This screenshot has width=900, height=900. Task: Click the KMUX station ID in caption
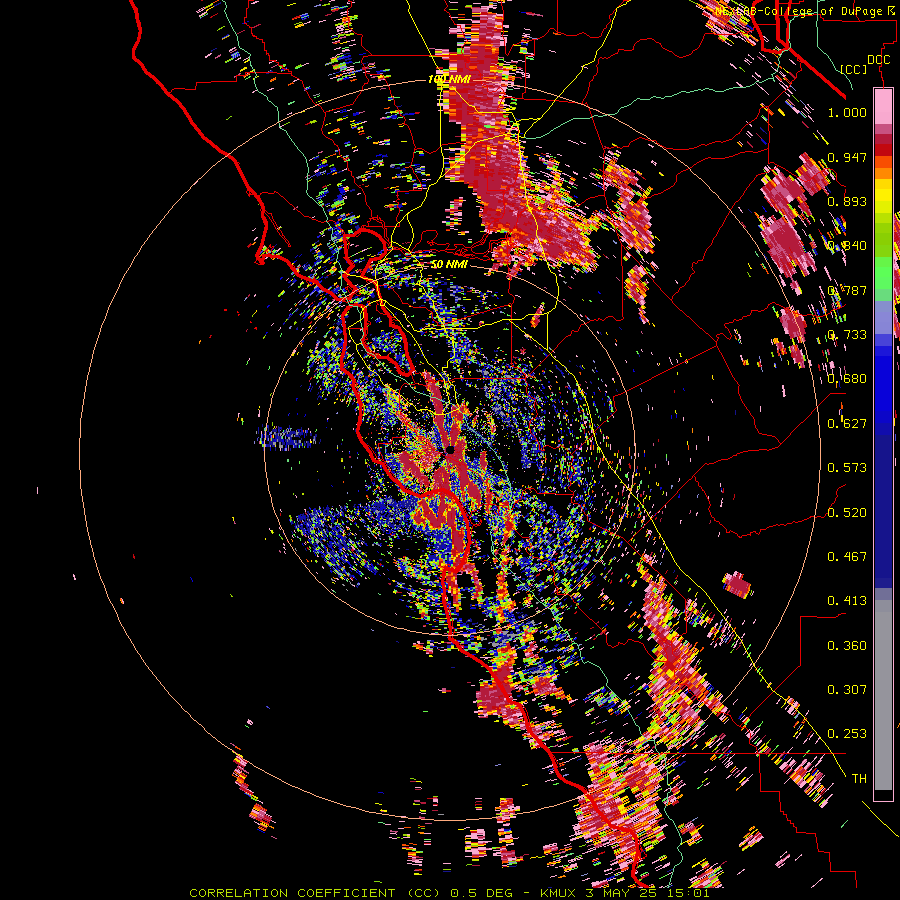tap(559, 893)
